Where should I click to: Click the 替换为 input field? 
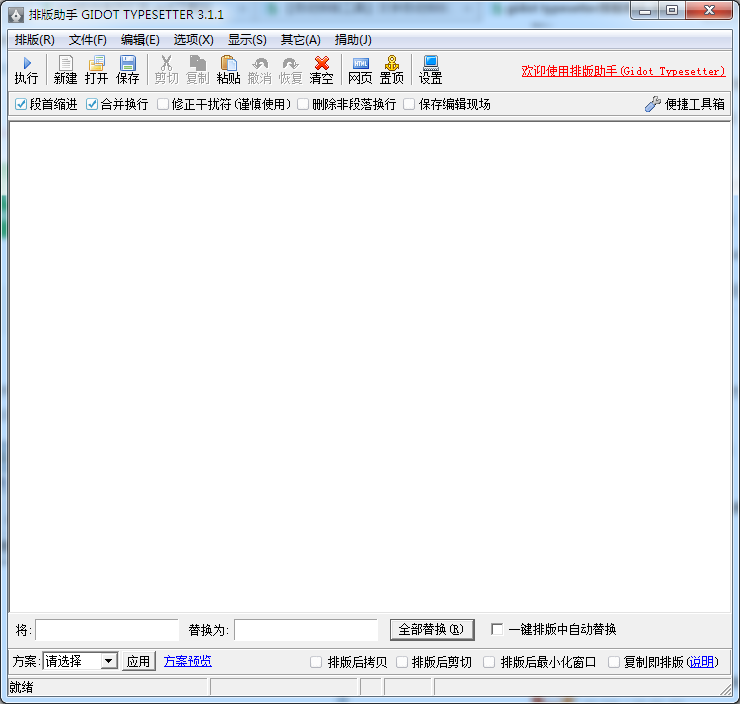[x=306, y=629]
